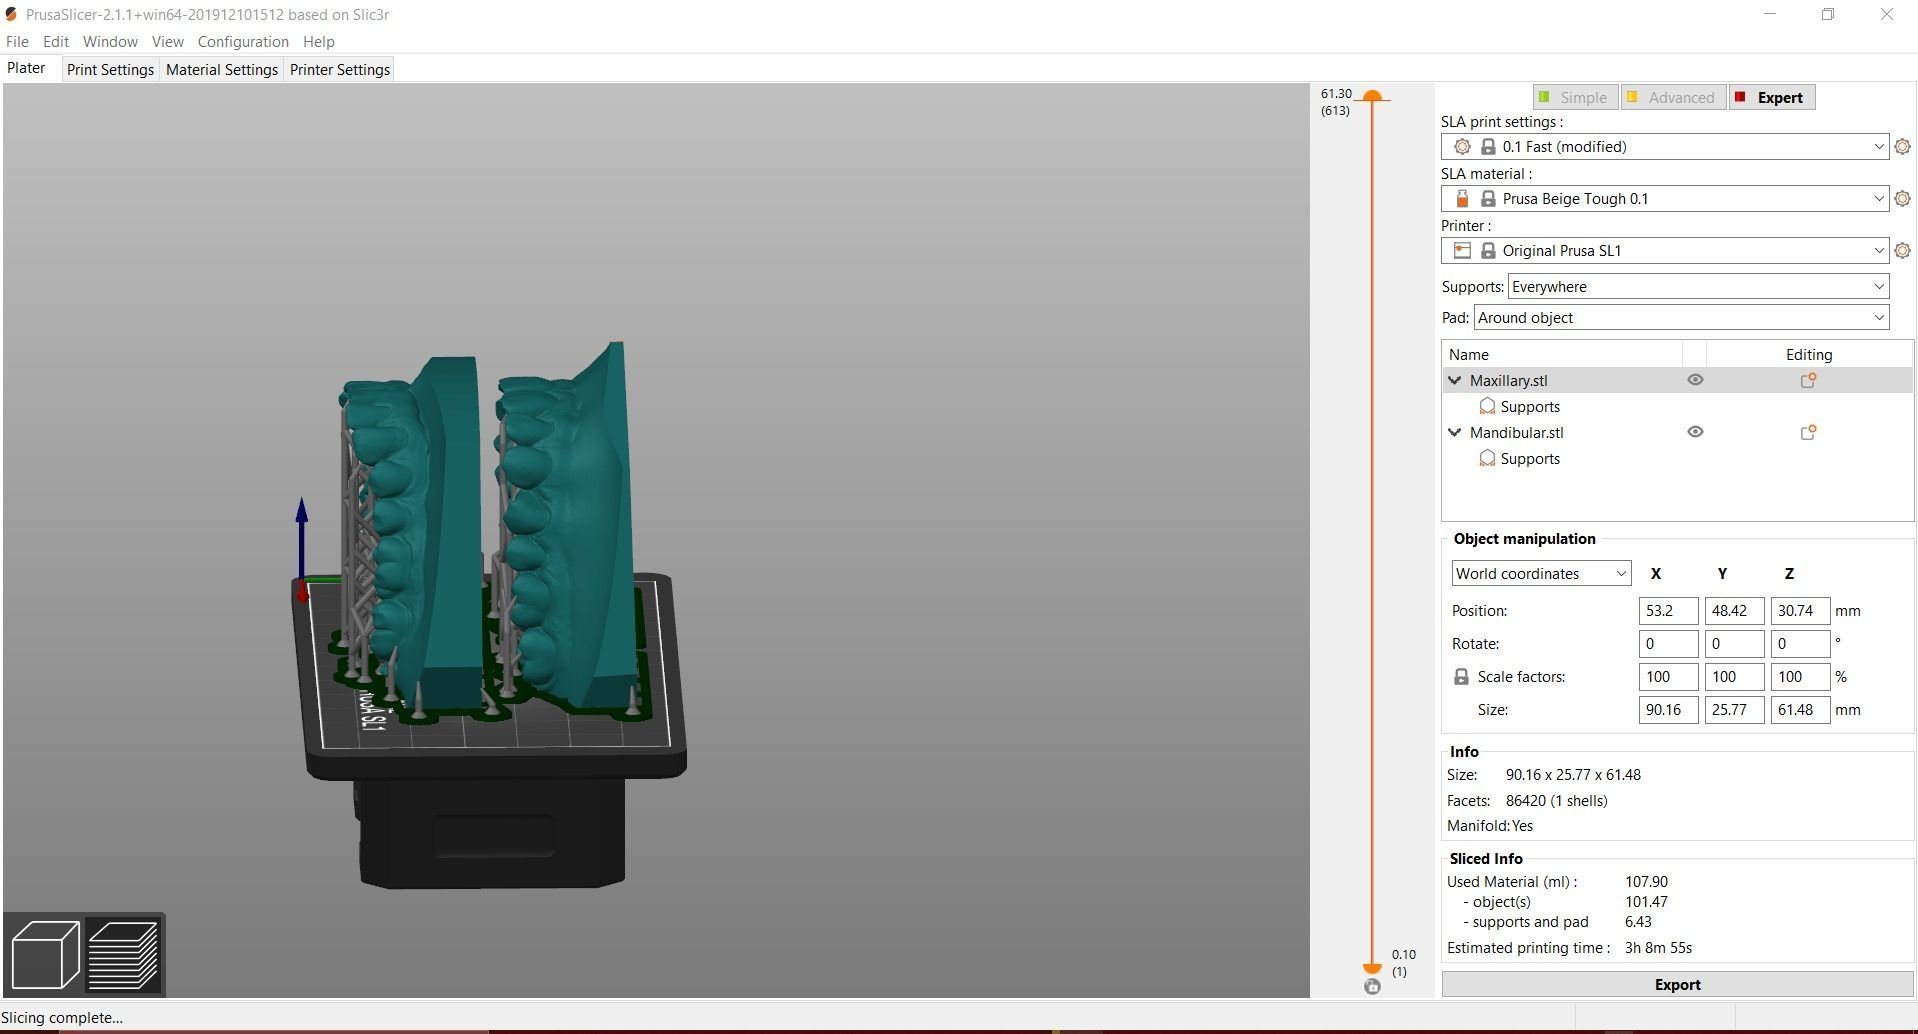
Task: Click upper layer slider handle at 61.30
Action: click(x=1372, y=96)
